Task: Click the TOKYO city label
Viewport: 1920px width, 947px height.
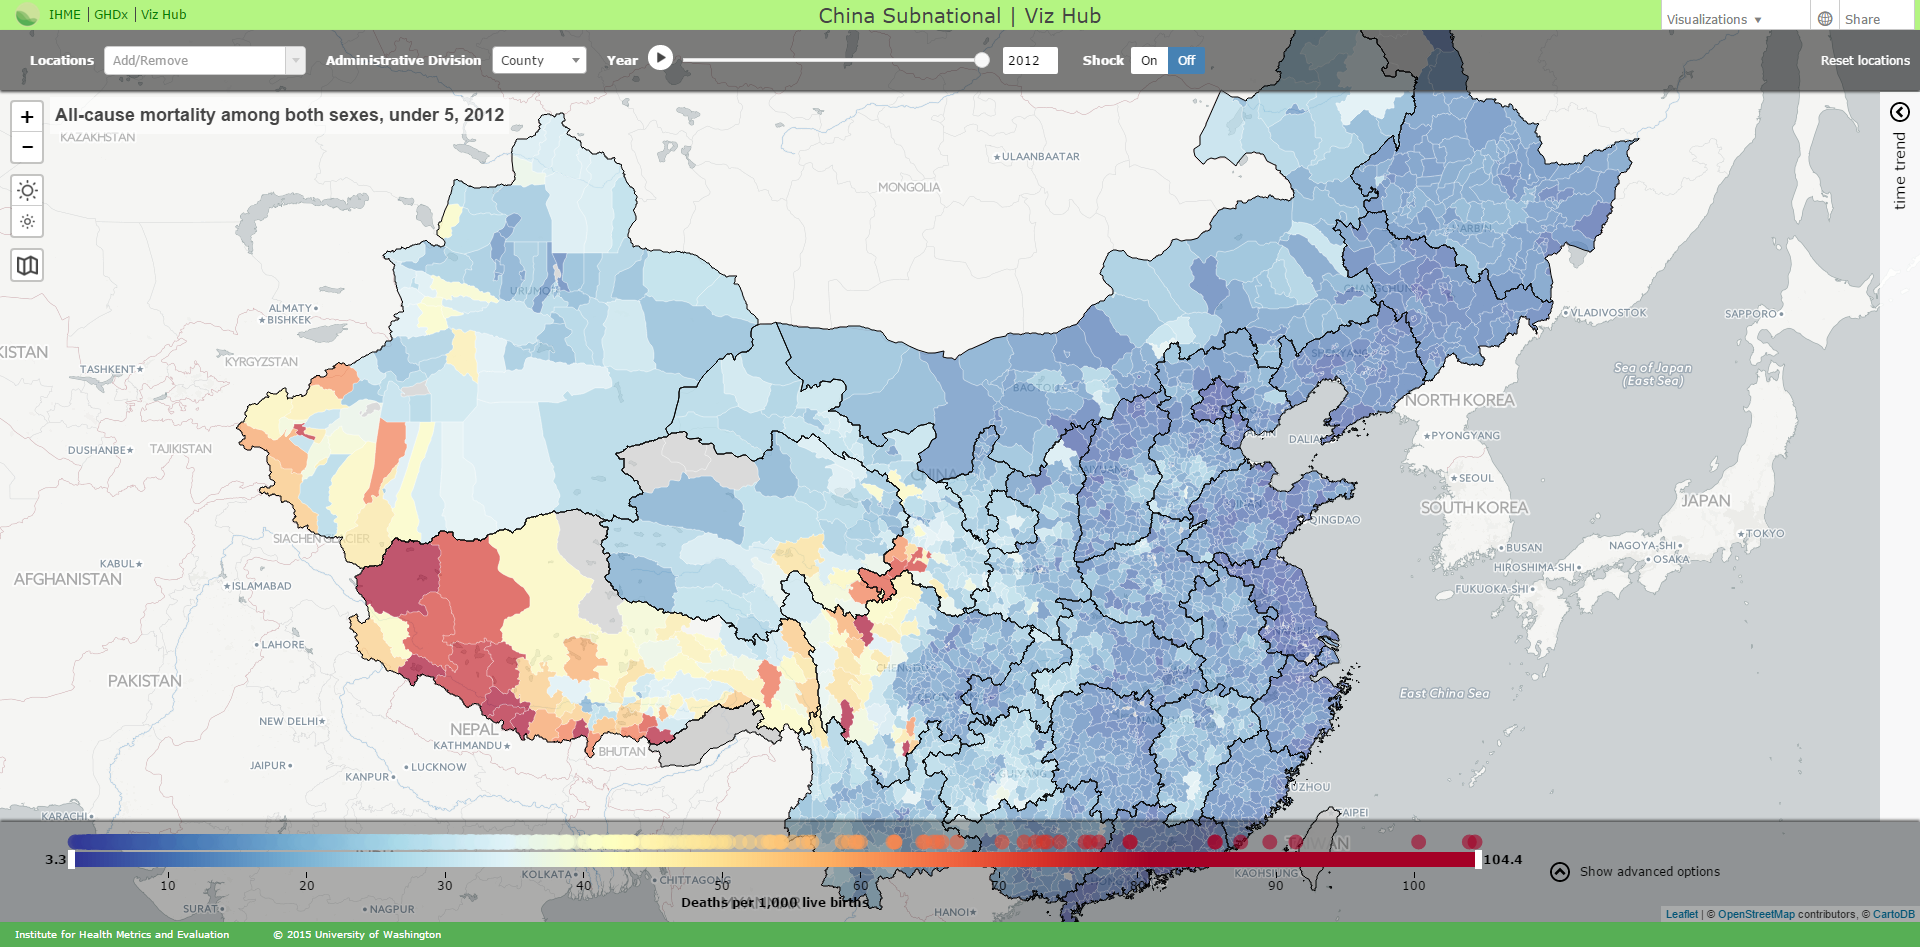Action: (1762, 534)
